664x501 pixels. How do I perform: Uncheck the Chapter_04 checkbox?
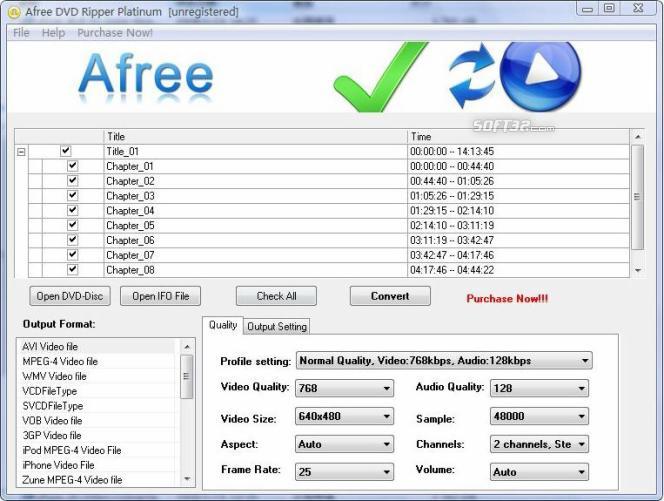pos(72,210)
